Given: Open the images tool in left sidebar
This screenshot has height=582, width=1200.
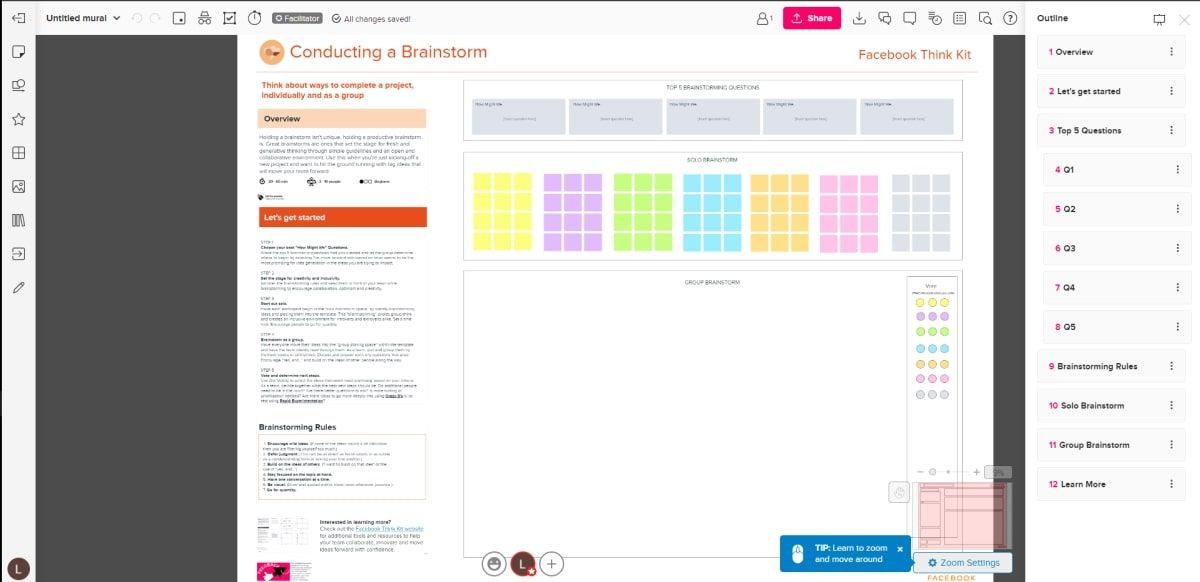Looking at the screenshot, I should (18, 187).
